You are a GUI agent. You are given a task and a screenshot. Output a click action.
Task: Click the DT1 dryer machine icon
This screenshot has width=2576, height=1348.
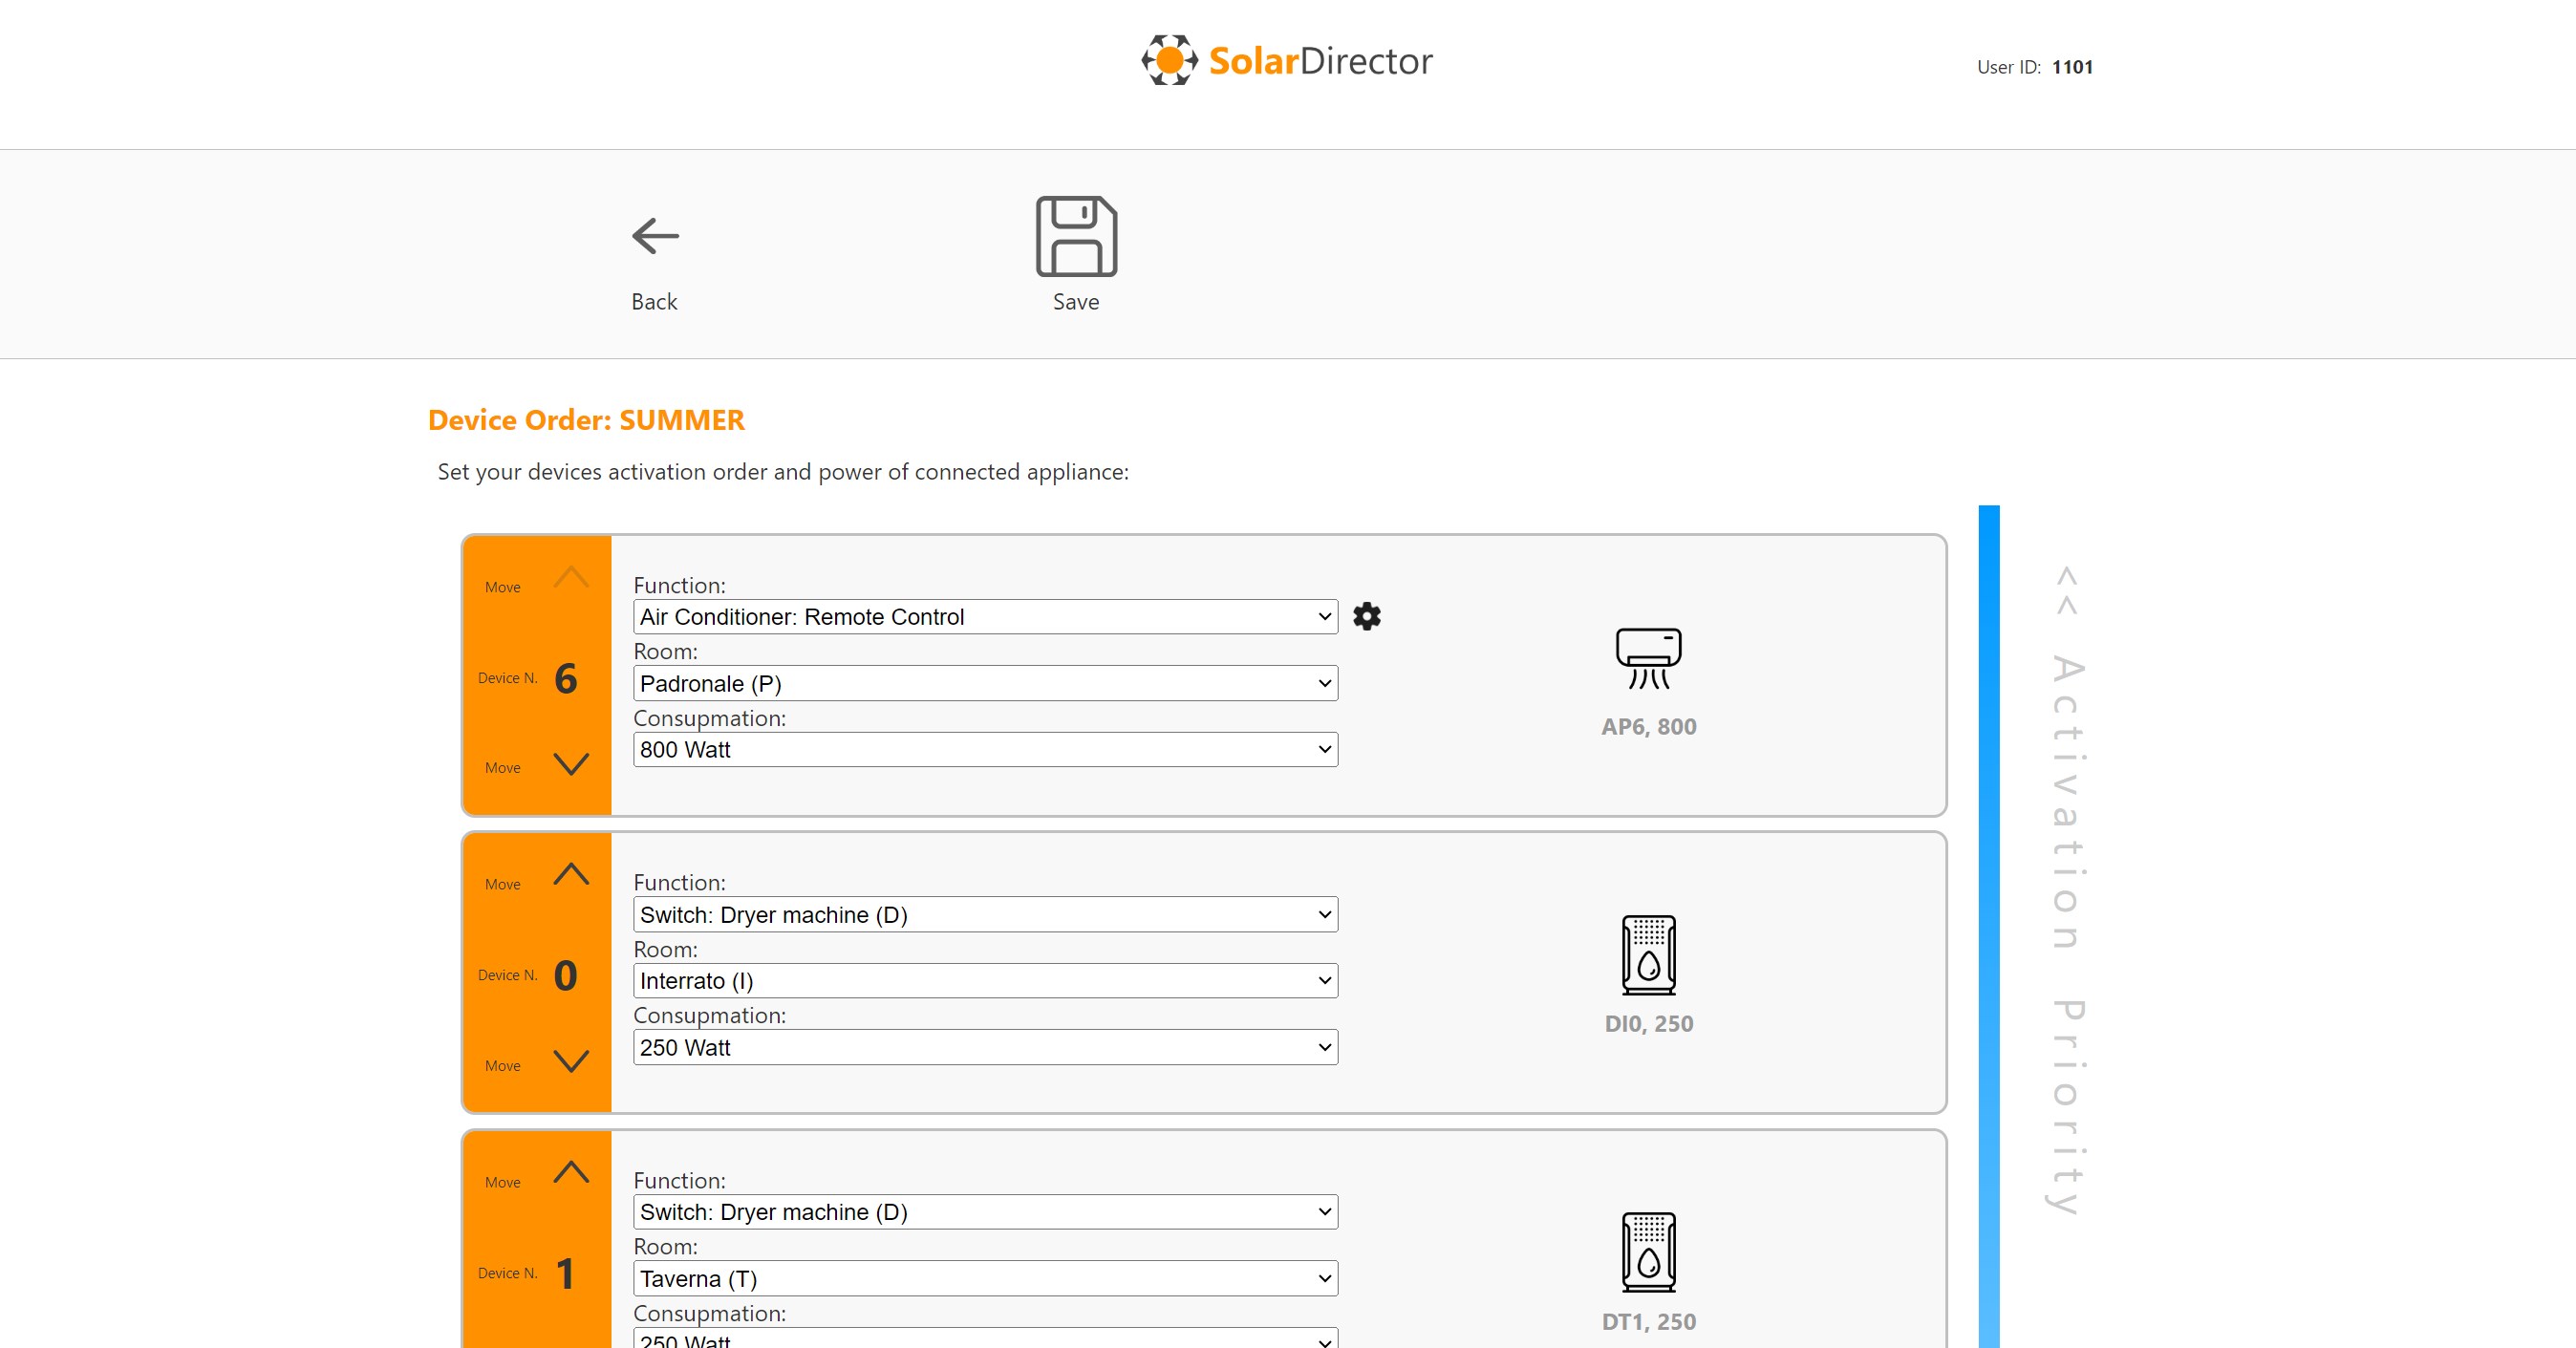click(x=1648, y=1252)
